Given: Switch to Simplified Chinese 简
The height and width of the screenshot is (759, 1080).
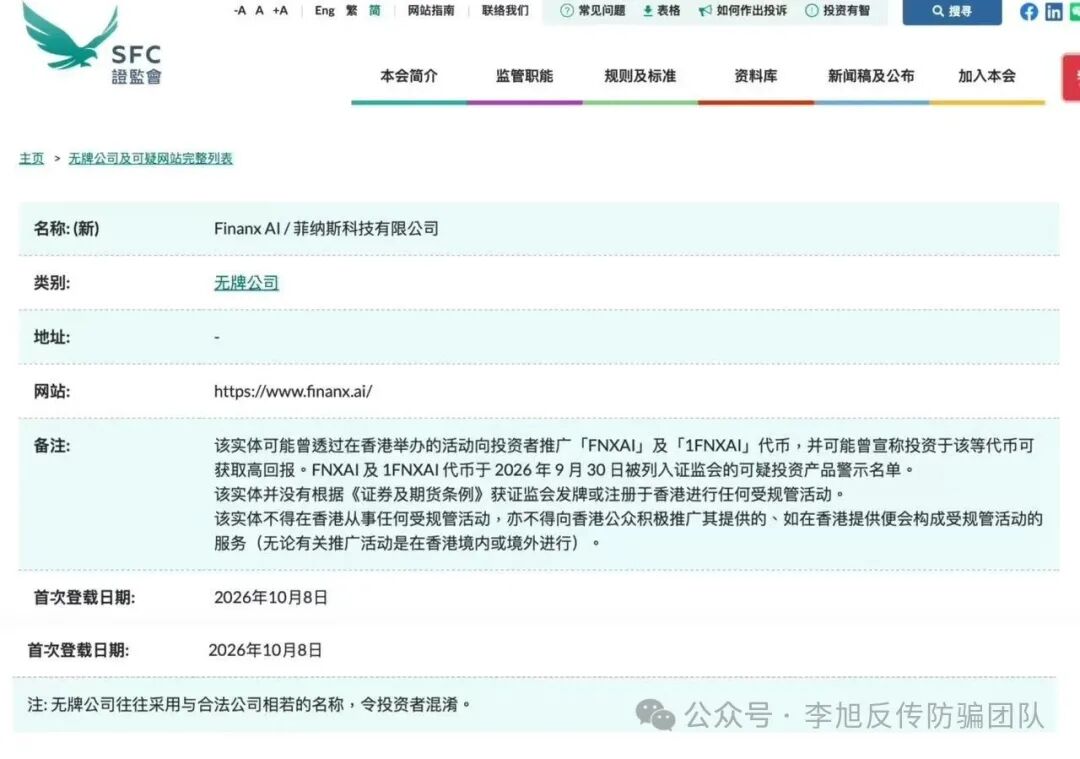Looking at the screenshot, I should click(375, 10).
